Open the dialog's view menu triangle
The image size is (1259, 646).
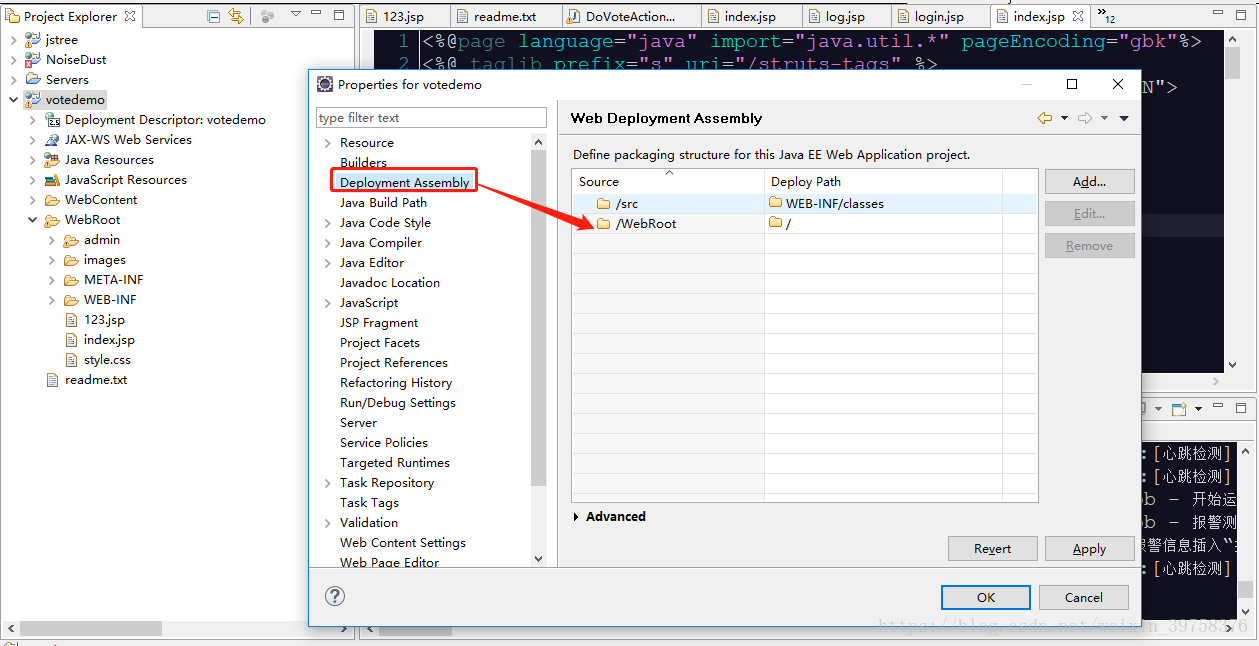pos(1124,118)
